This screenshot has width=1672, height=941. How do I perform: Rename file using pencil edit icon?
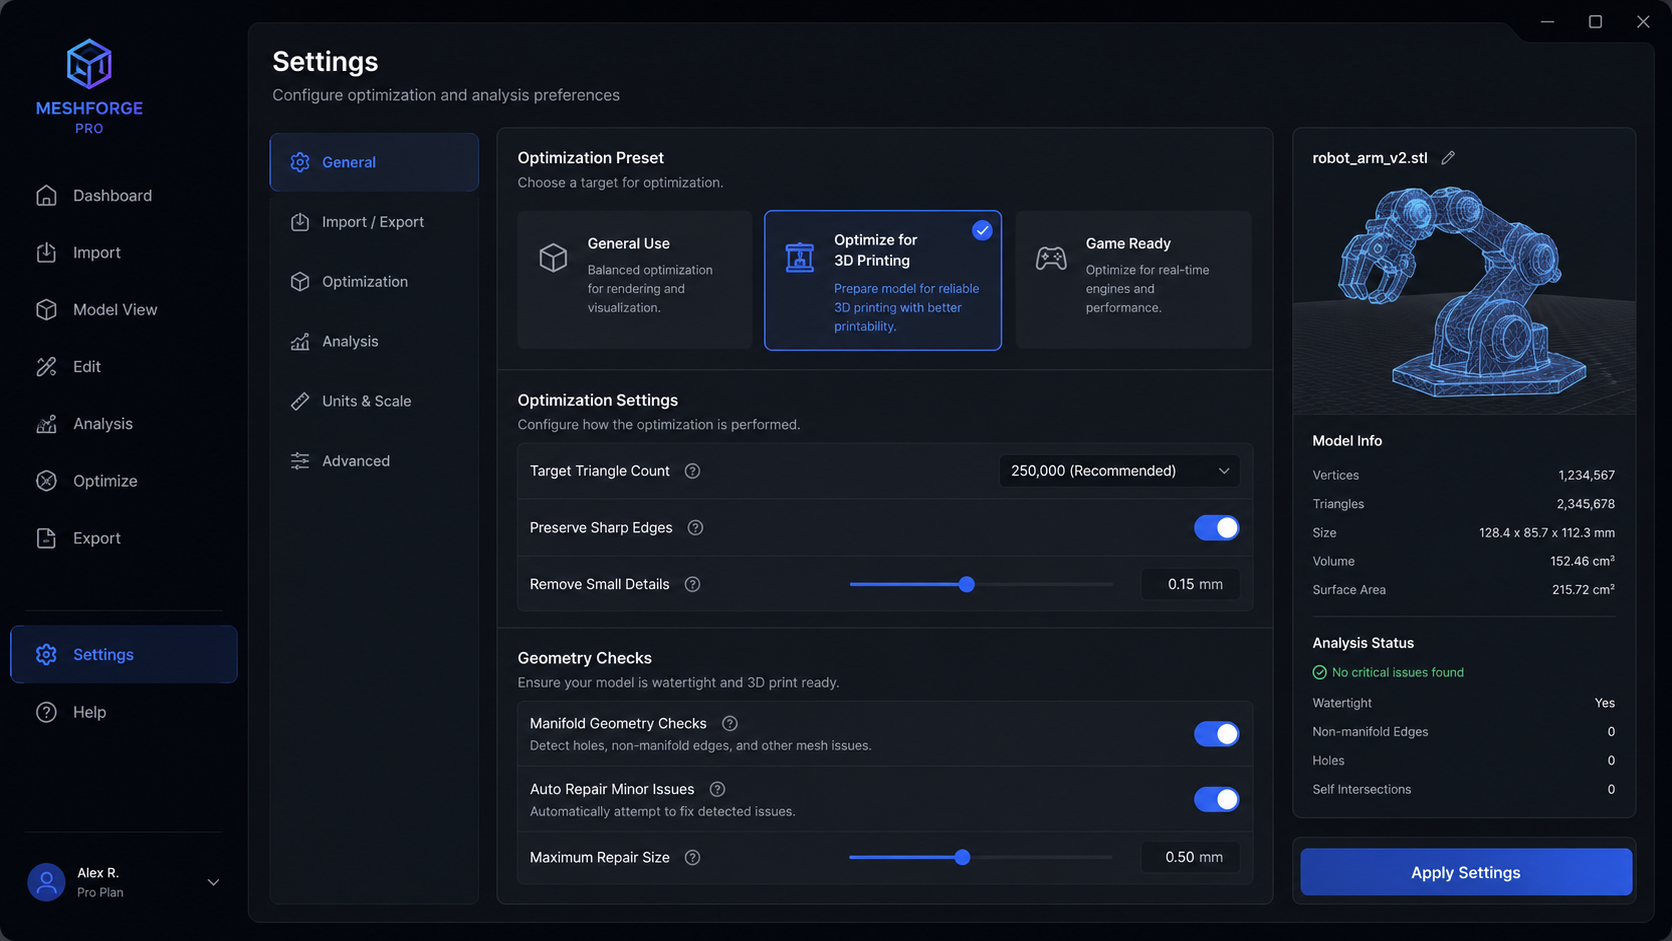pyautogui.click(x=1448, y=158)
